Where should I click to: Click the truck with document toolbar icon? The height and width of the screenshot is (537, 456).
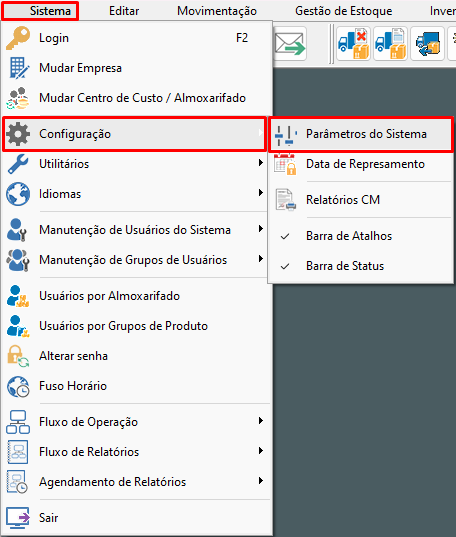point(391,44)
